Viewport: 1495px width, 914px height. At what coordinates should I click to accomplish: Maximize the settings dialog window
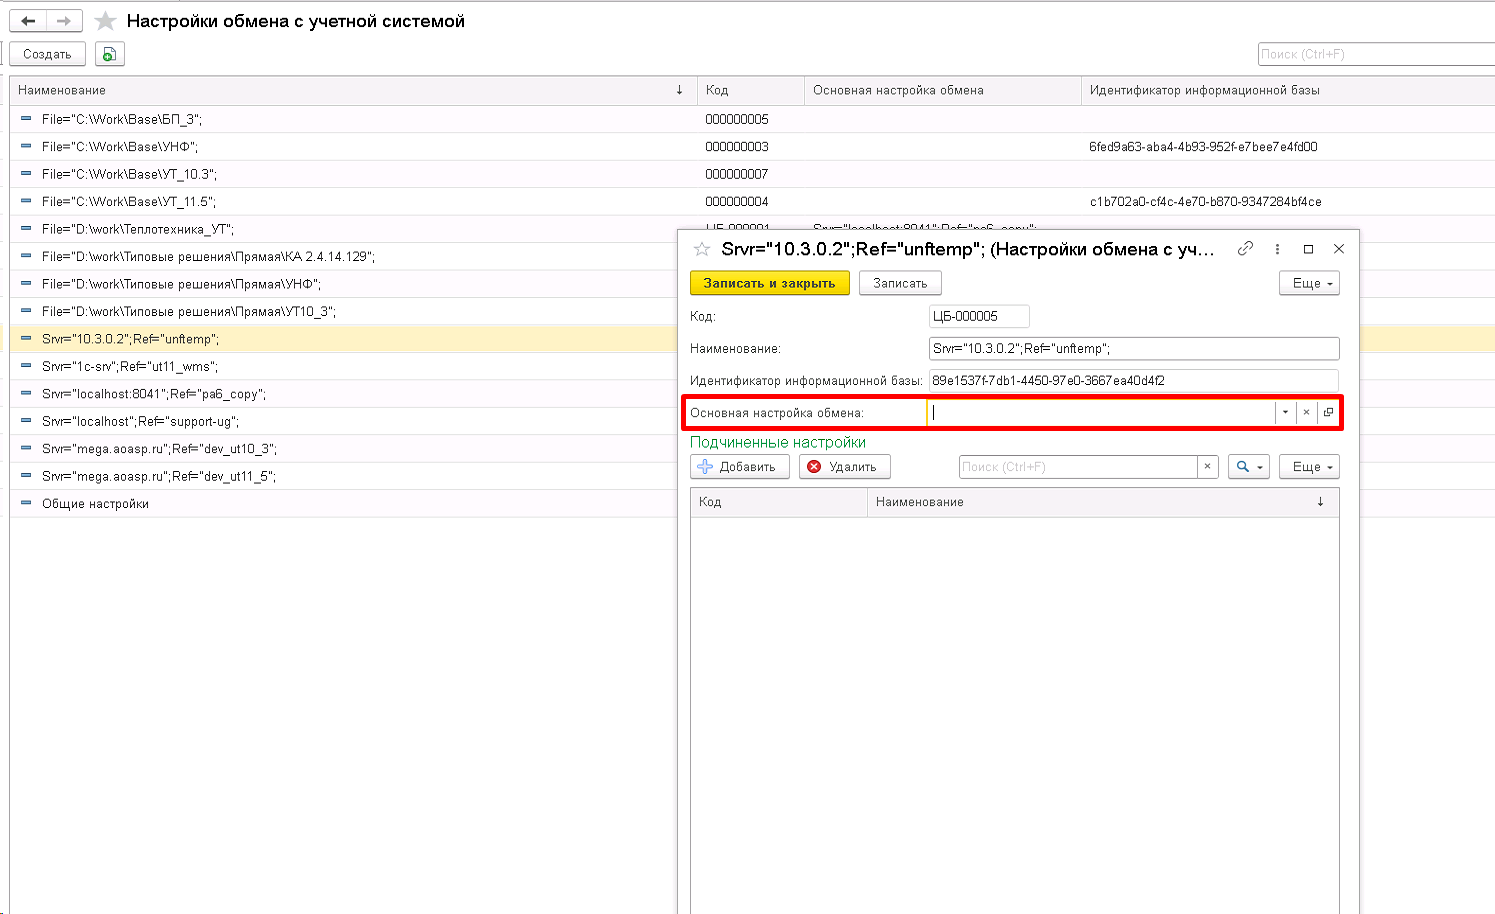pyautogui.click(x=1308, y=249)
